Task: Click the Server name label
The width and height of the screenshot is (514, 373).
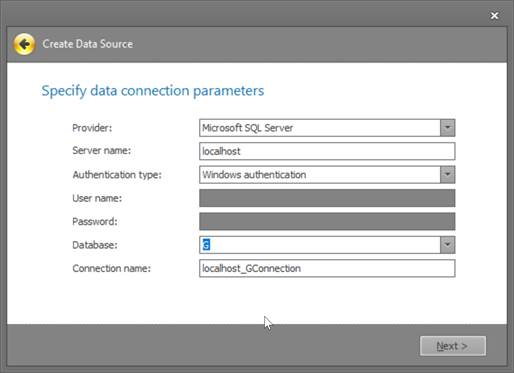Action: [102, 151]
